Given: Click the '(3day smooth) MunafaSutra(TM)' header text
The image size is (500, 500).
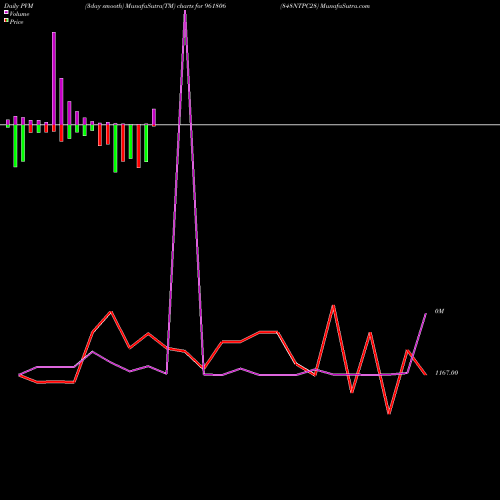Looking at the screenshot, I should click(x=130, y=6).
